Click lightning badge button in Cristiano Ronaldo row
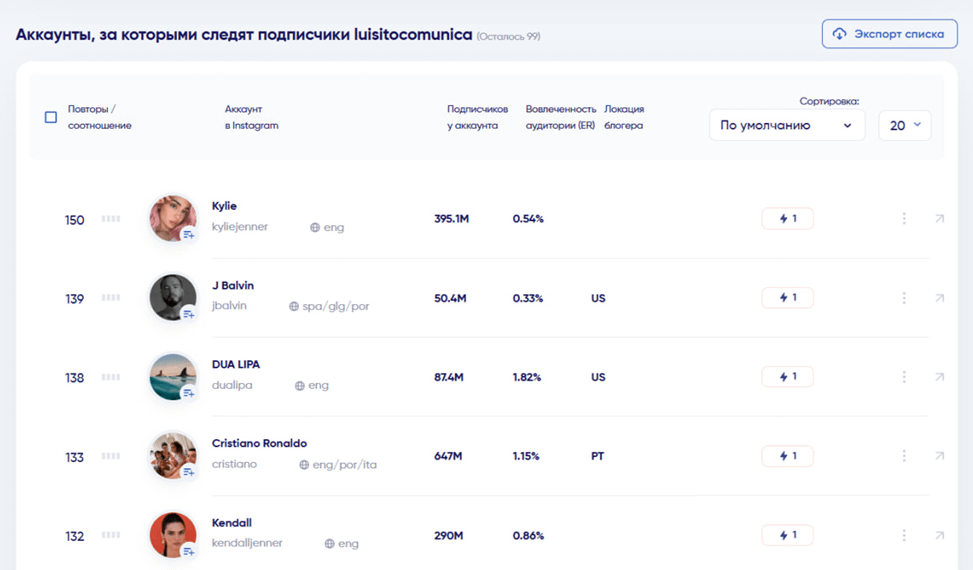Image resolution: width=973 pixels, height=570 pixels. (x=787, y=456)
